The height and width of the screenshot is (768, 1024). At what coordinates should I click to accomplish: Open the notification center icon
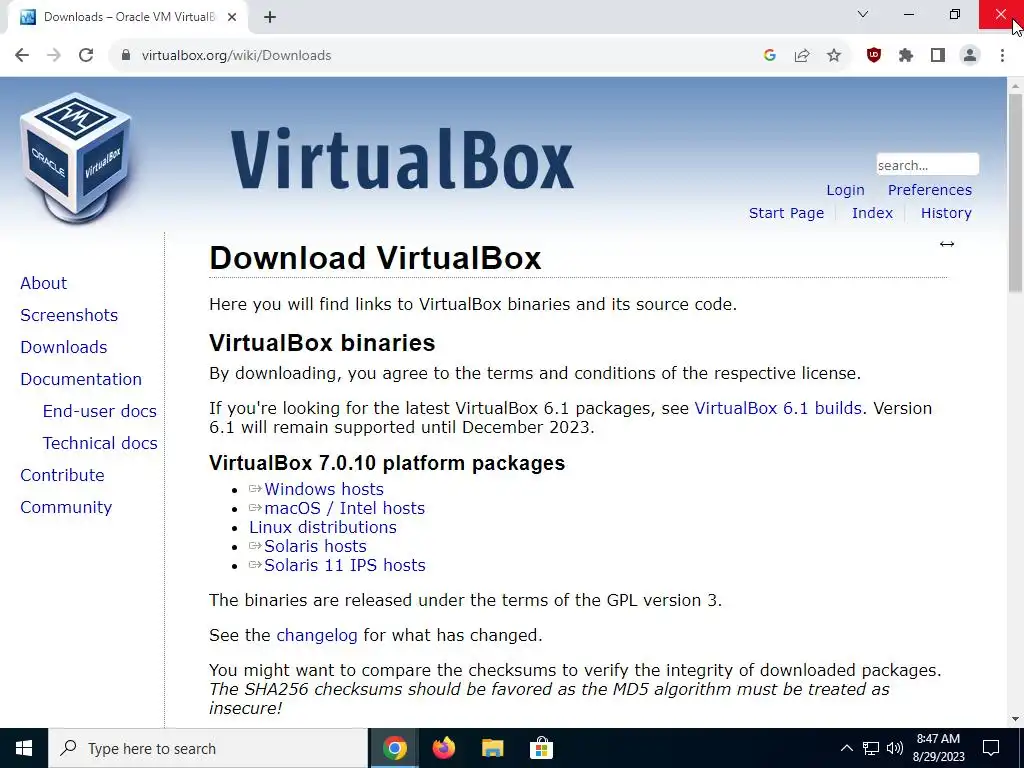pos(991,748)
